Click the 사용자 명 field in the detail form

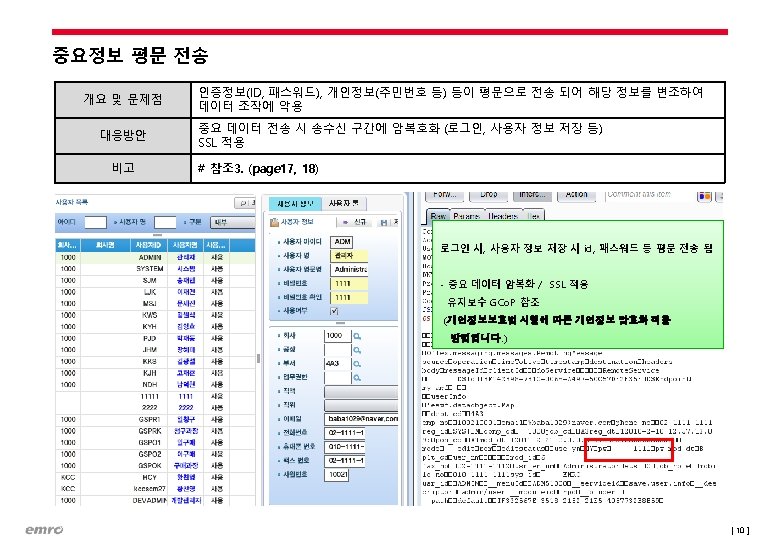click(x=349, y=256)
